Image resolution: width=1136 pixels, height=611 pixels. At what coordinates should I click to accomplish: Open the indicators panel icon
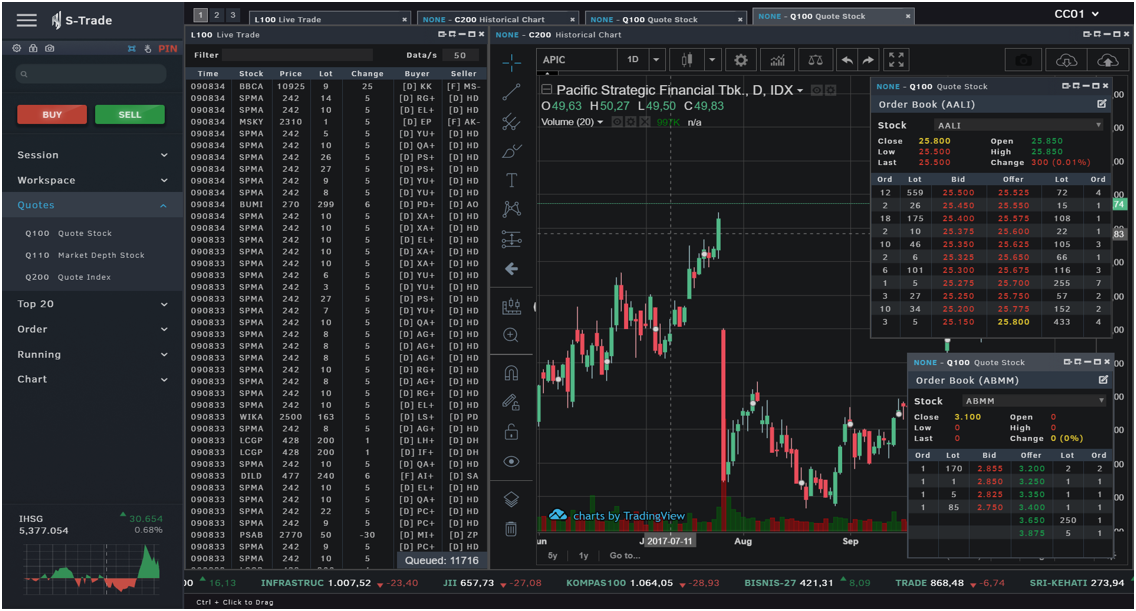point(777,59)
